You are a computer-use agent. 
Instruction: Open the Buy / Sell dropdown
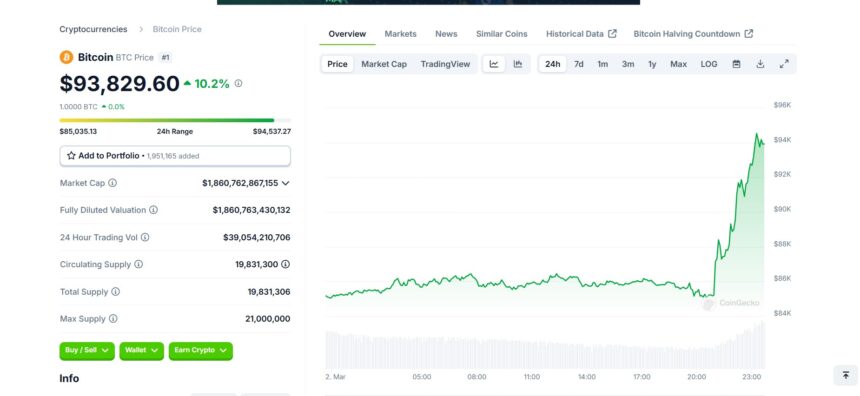87,350
